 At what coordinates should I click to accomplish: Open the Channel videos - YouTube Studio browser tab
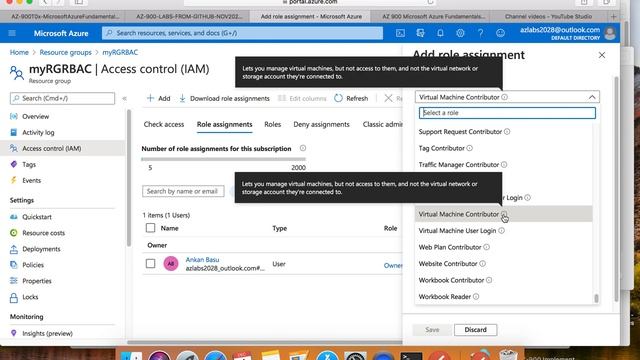coord(548,17)
